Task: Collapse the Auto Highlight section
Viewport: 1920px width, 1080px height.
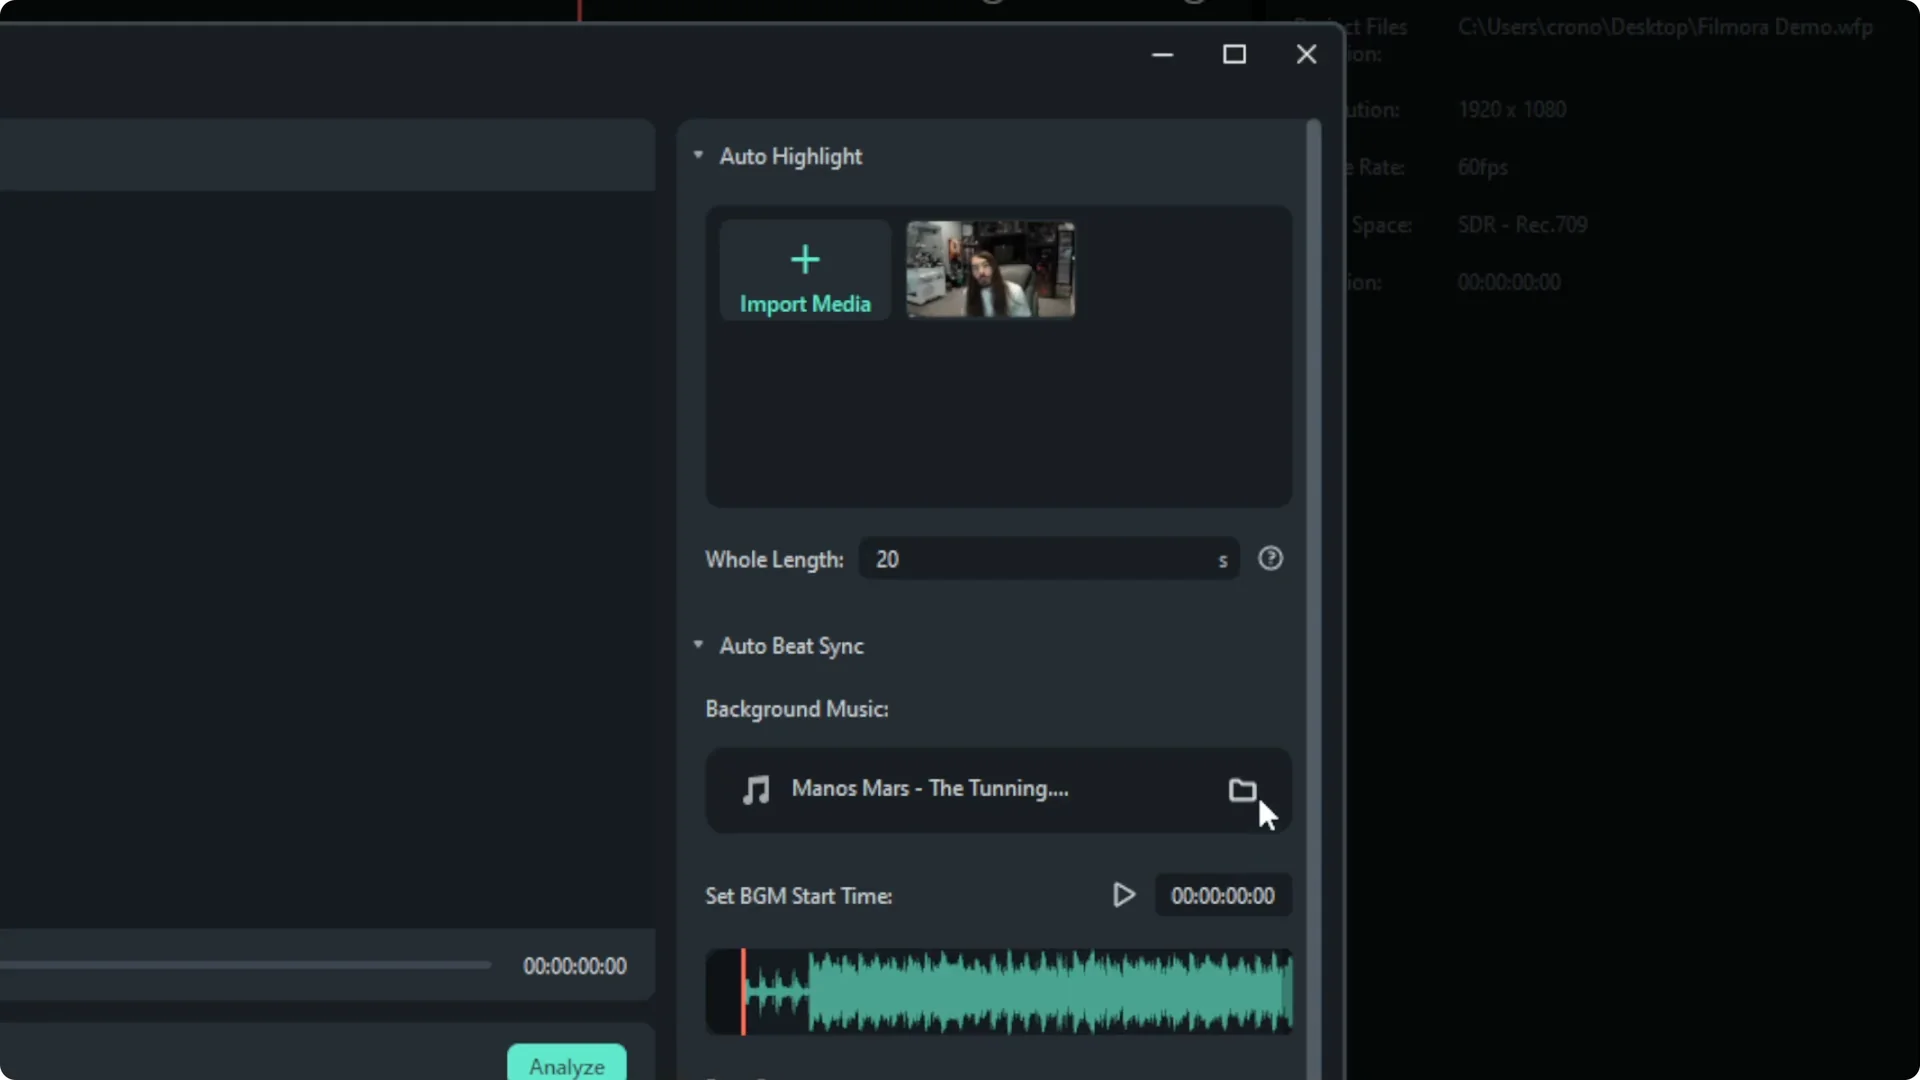Action: [x=698, y=155]
